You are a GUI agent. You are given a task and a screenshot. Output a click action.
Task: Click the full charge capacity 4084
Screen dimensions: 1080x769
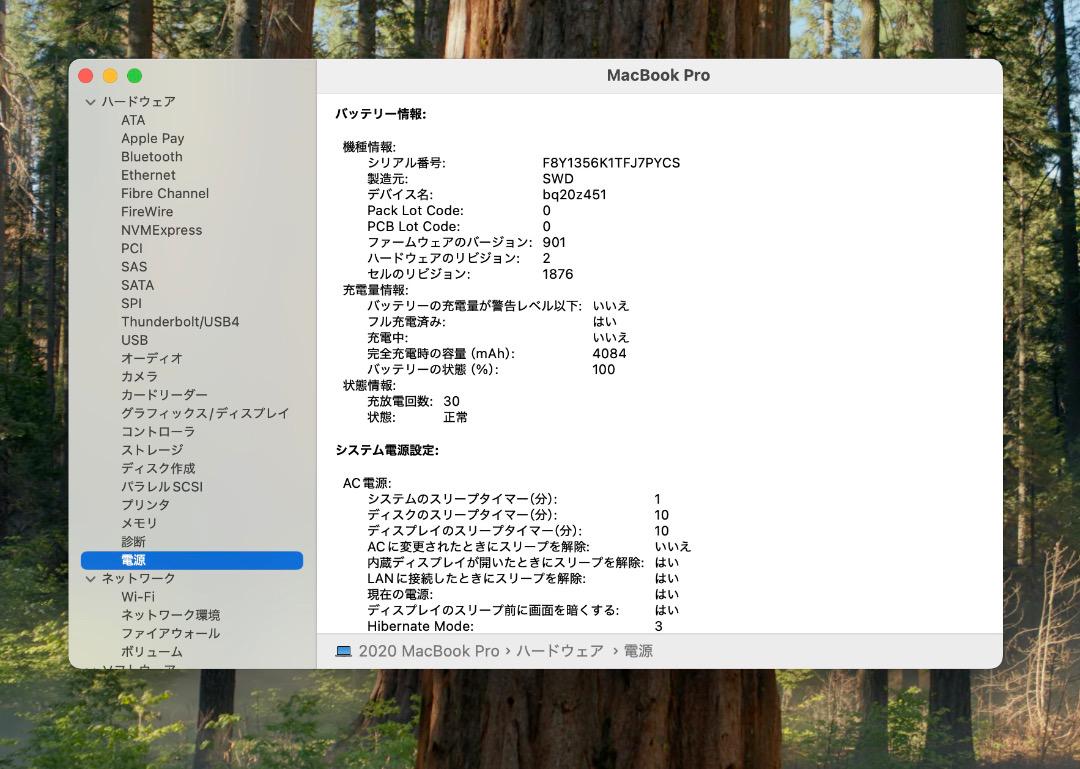(x=609, y=353)
